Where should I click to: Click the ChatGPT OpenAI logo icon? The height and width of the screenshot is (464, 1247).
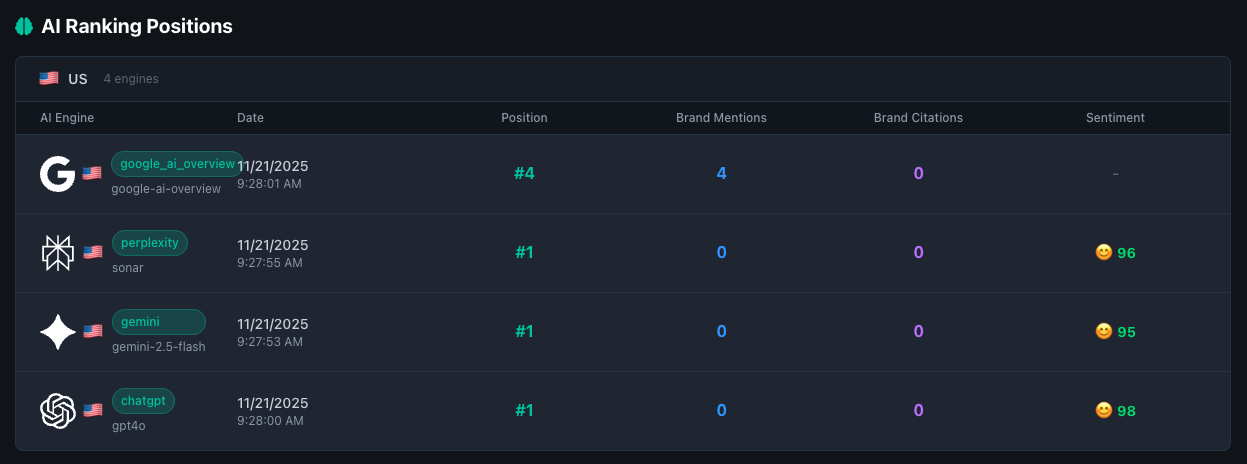(58, 411)
